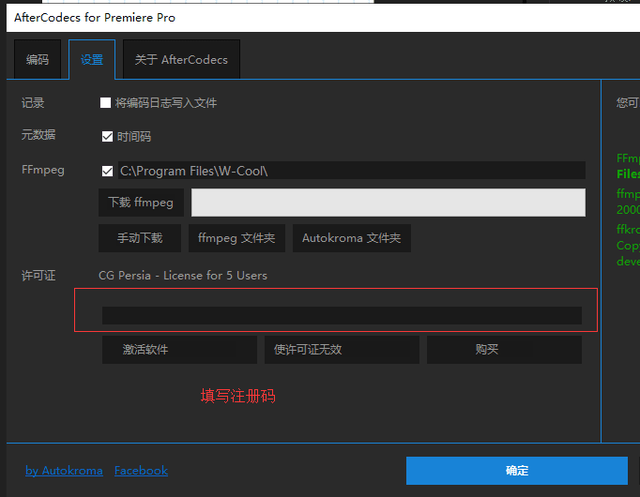
Task: Open the 关于 AfterCodecs tab
Action: (181, 59)
